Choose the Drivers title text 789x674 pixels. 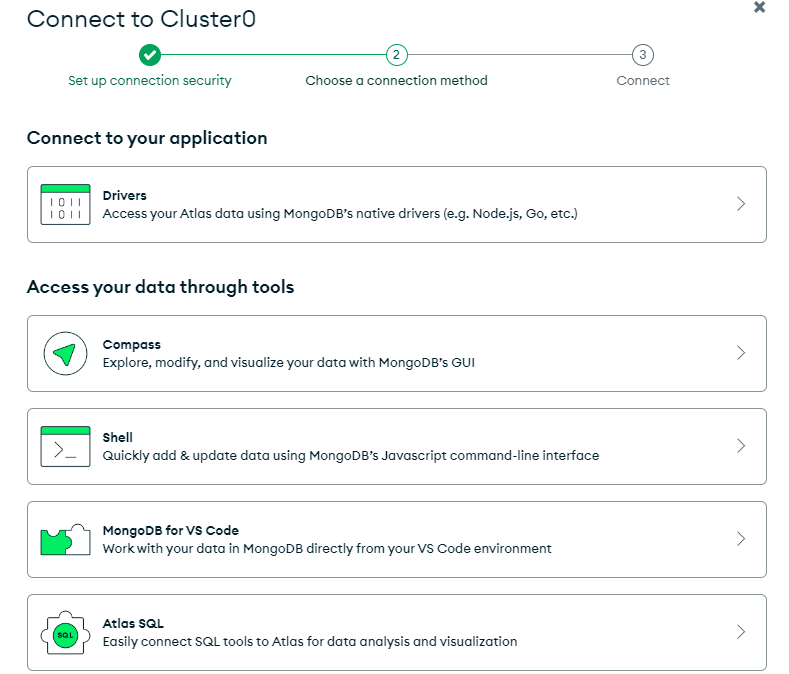(x=125, y=196)
